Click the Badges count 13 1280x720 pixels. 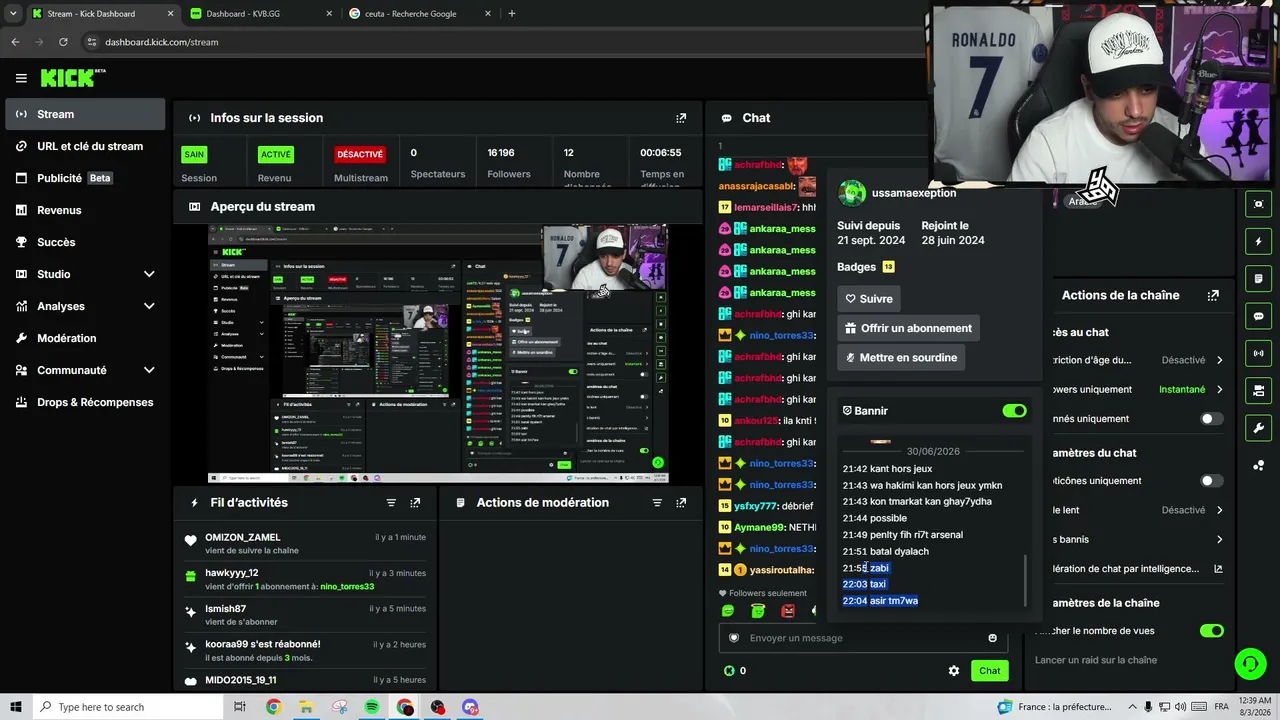pyautogui.click(x=888, y=267)
